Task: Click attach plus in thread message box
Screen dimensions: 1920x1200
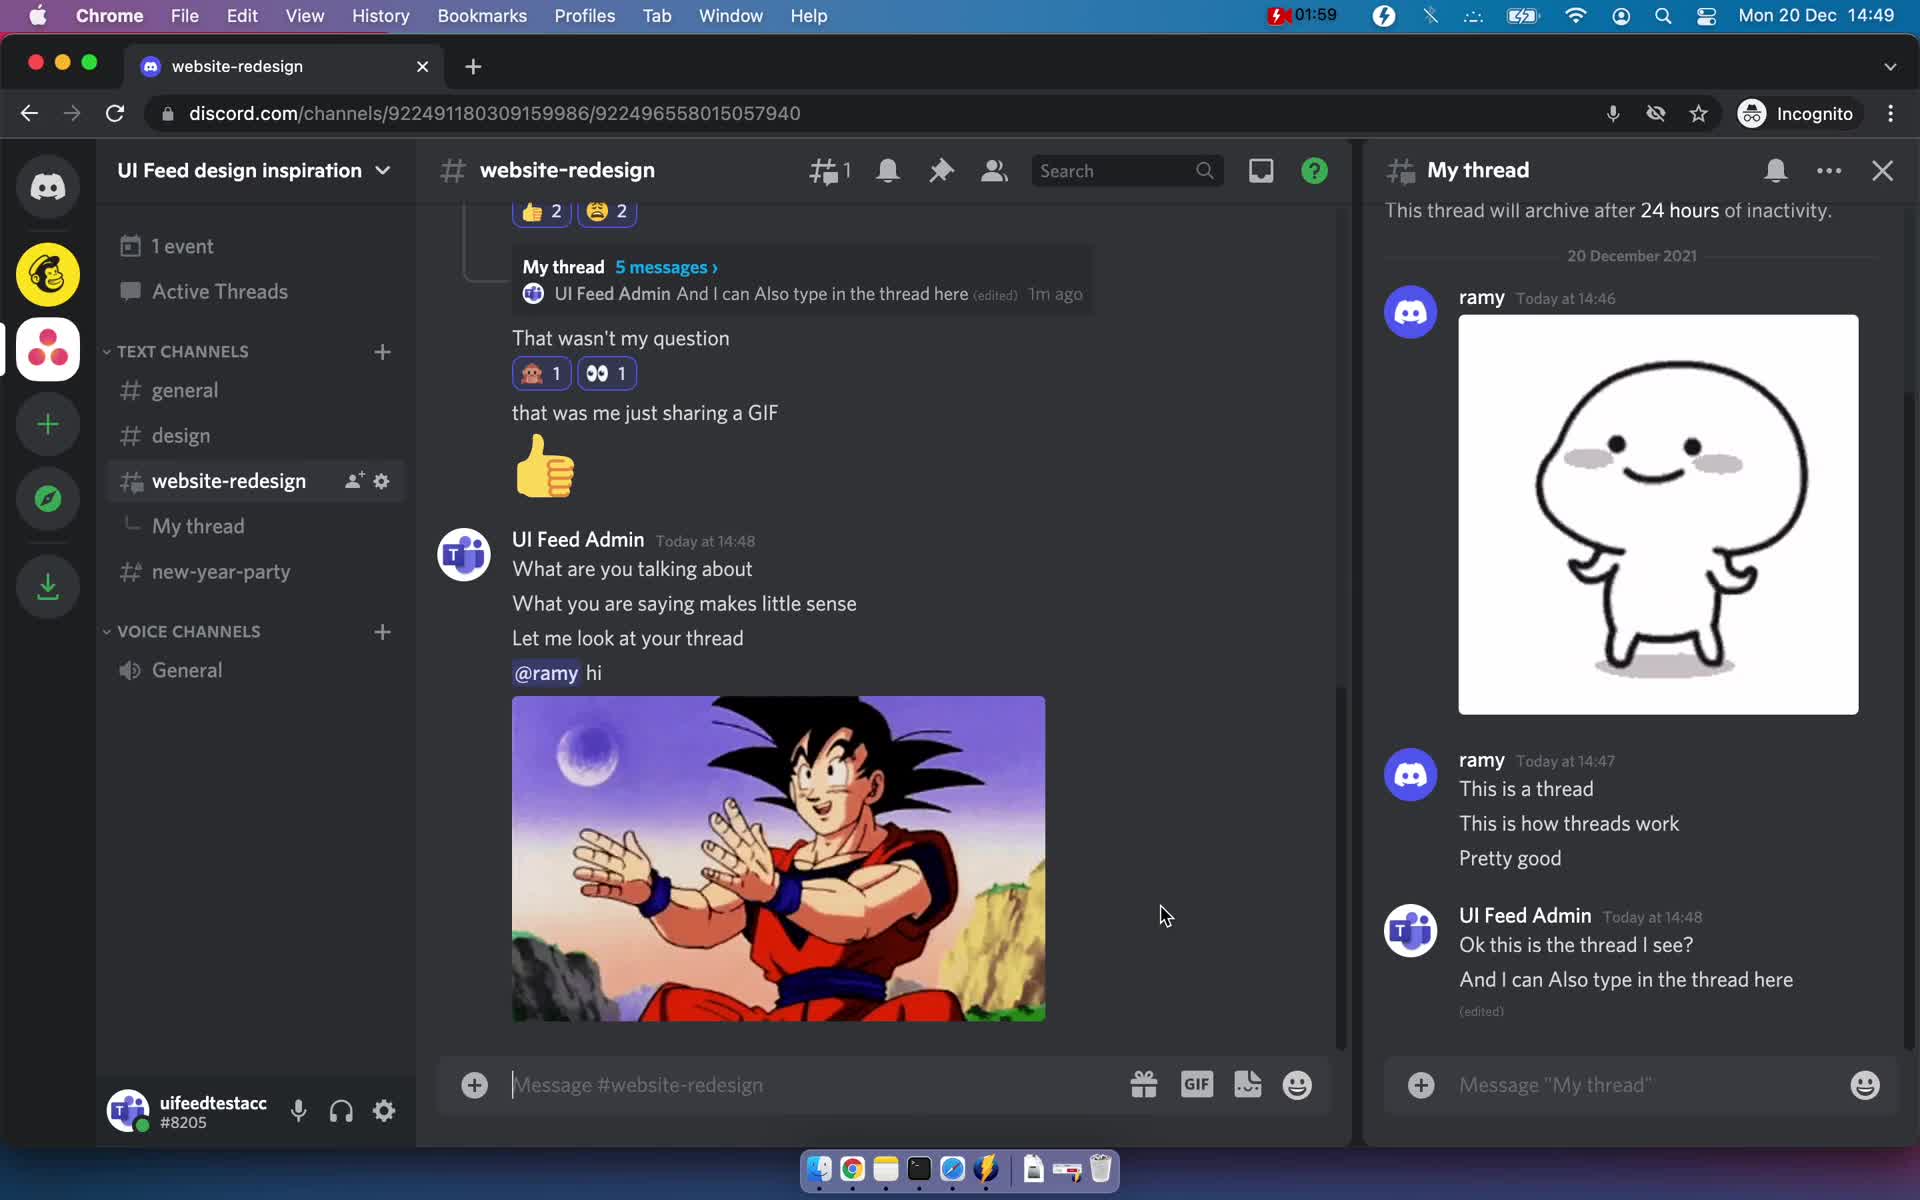Action: [x=1421, y=1085]
